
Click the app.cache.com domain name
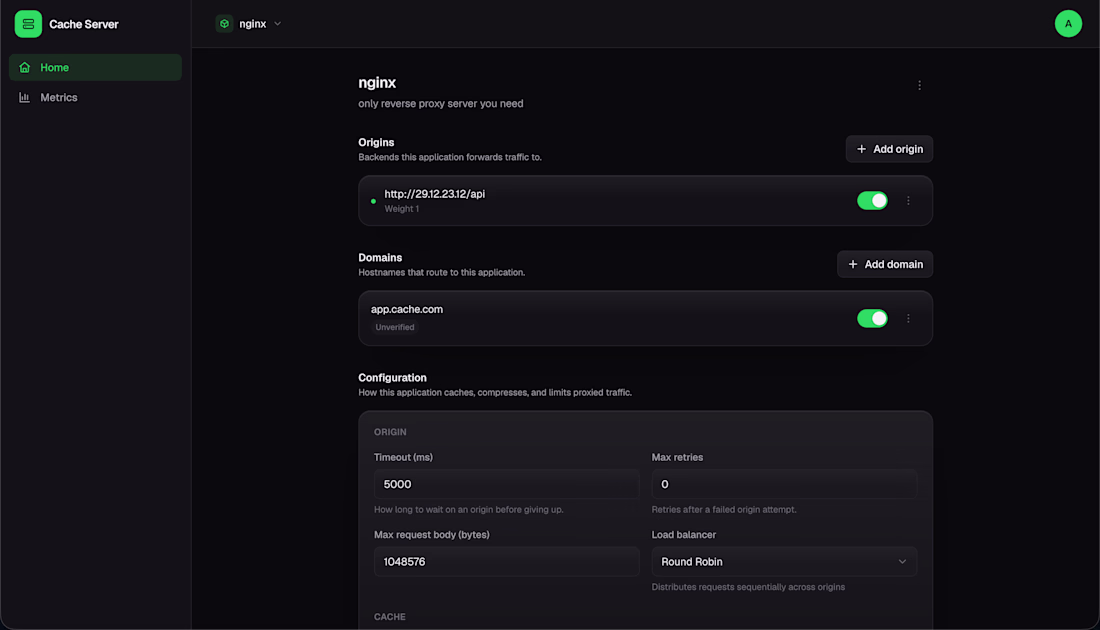[x=407, y=309]
